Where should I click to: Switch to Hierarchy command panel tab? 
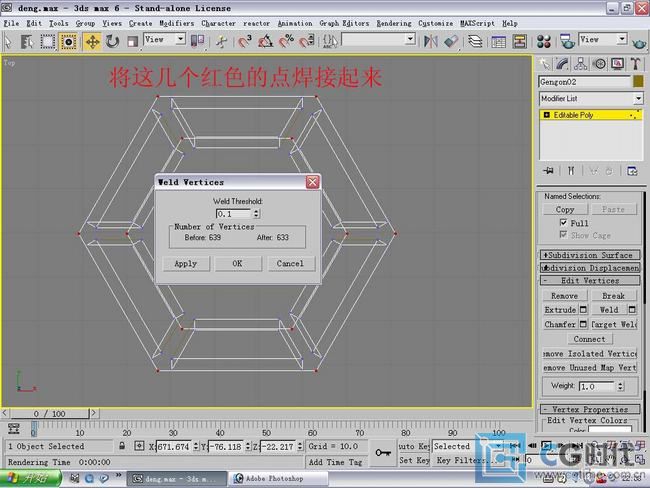[x=581, y=64]
